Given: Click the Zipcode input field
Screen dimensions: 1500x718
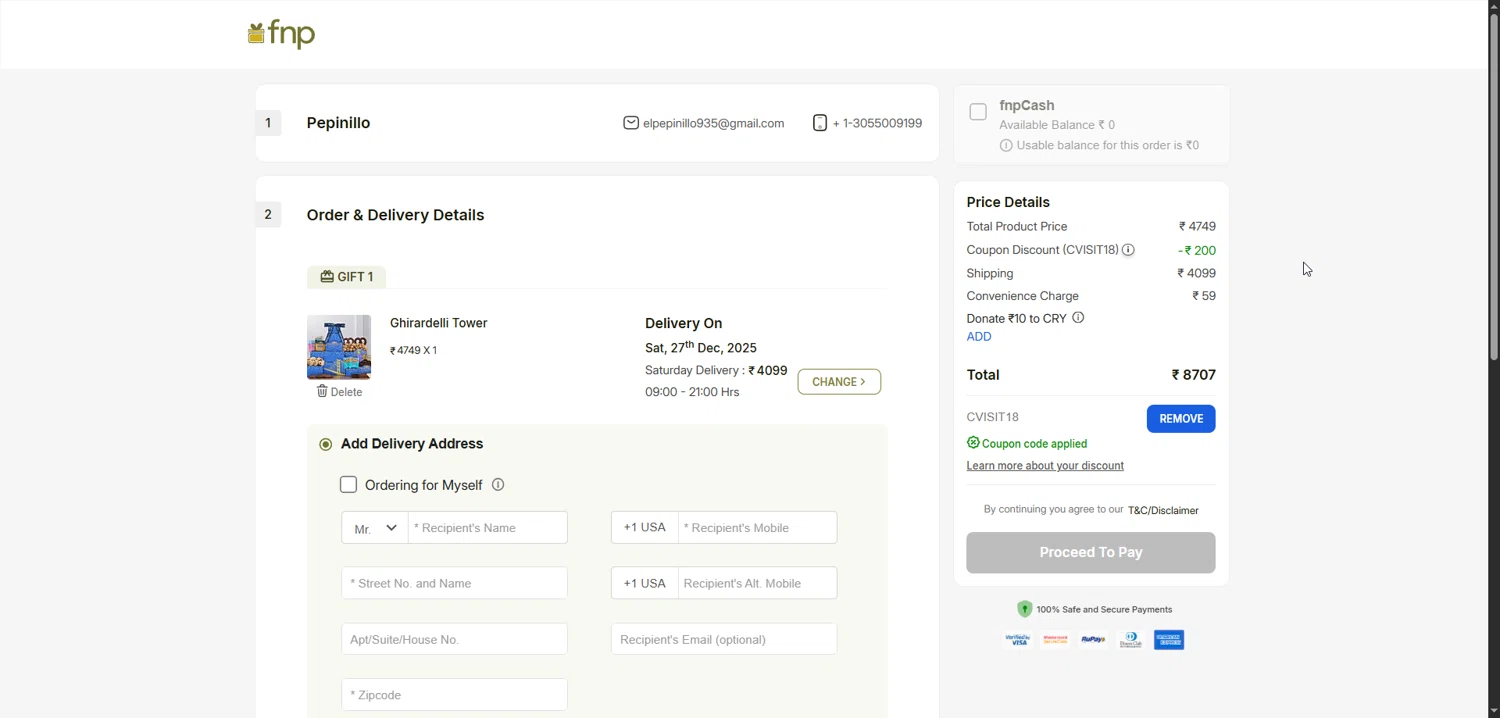Looking at the screenshot, I should coord(454,695).
